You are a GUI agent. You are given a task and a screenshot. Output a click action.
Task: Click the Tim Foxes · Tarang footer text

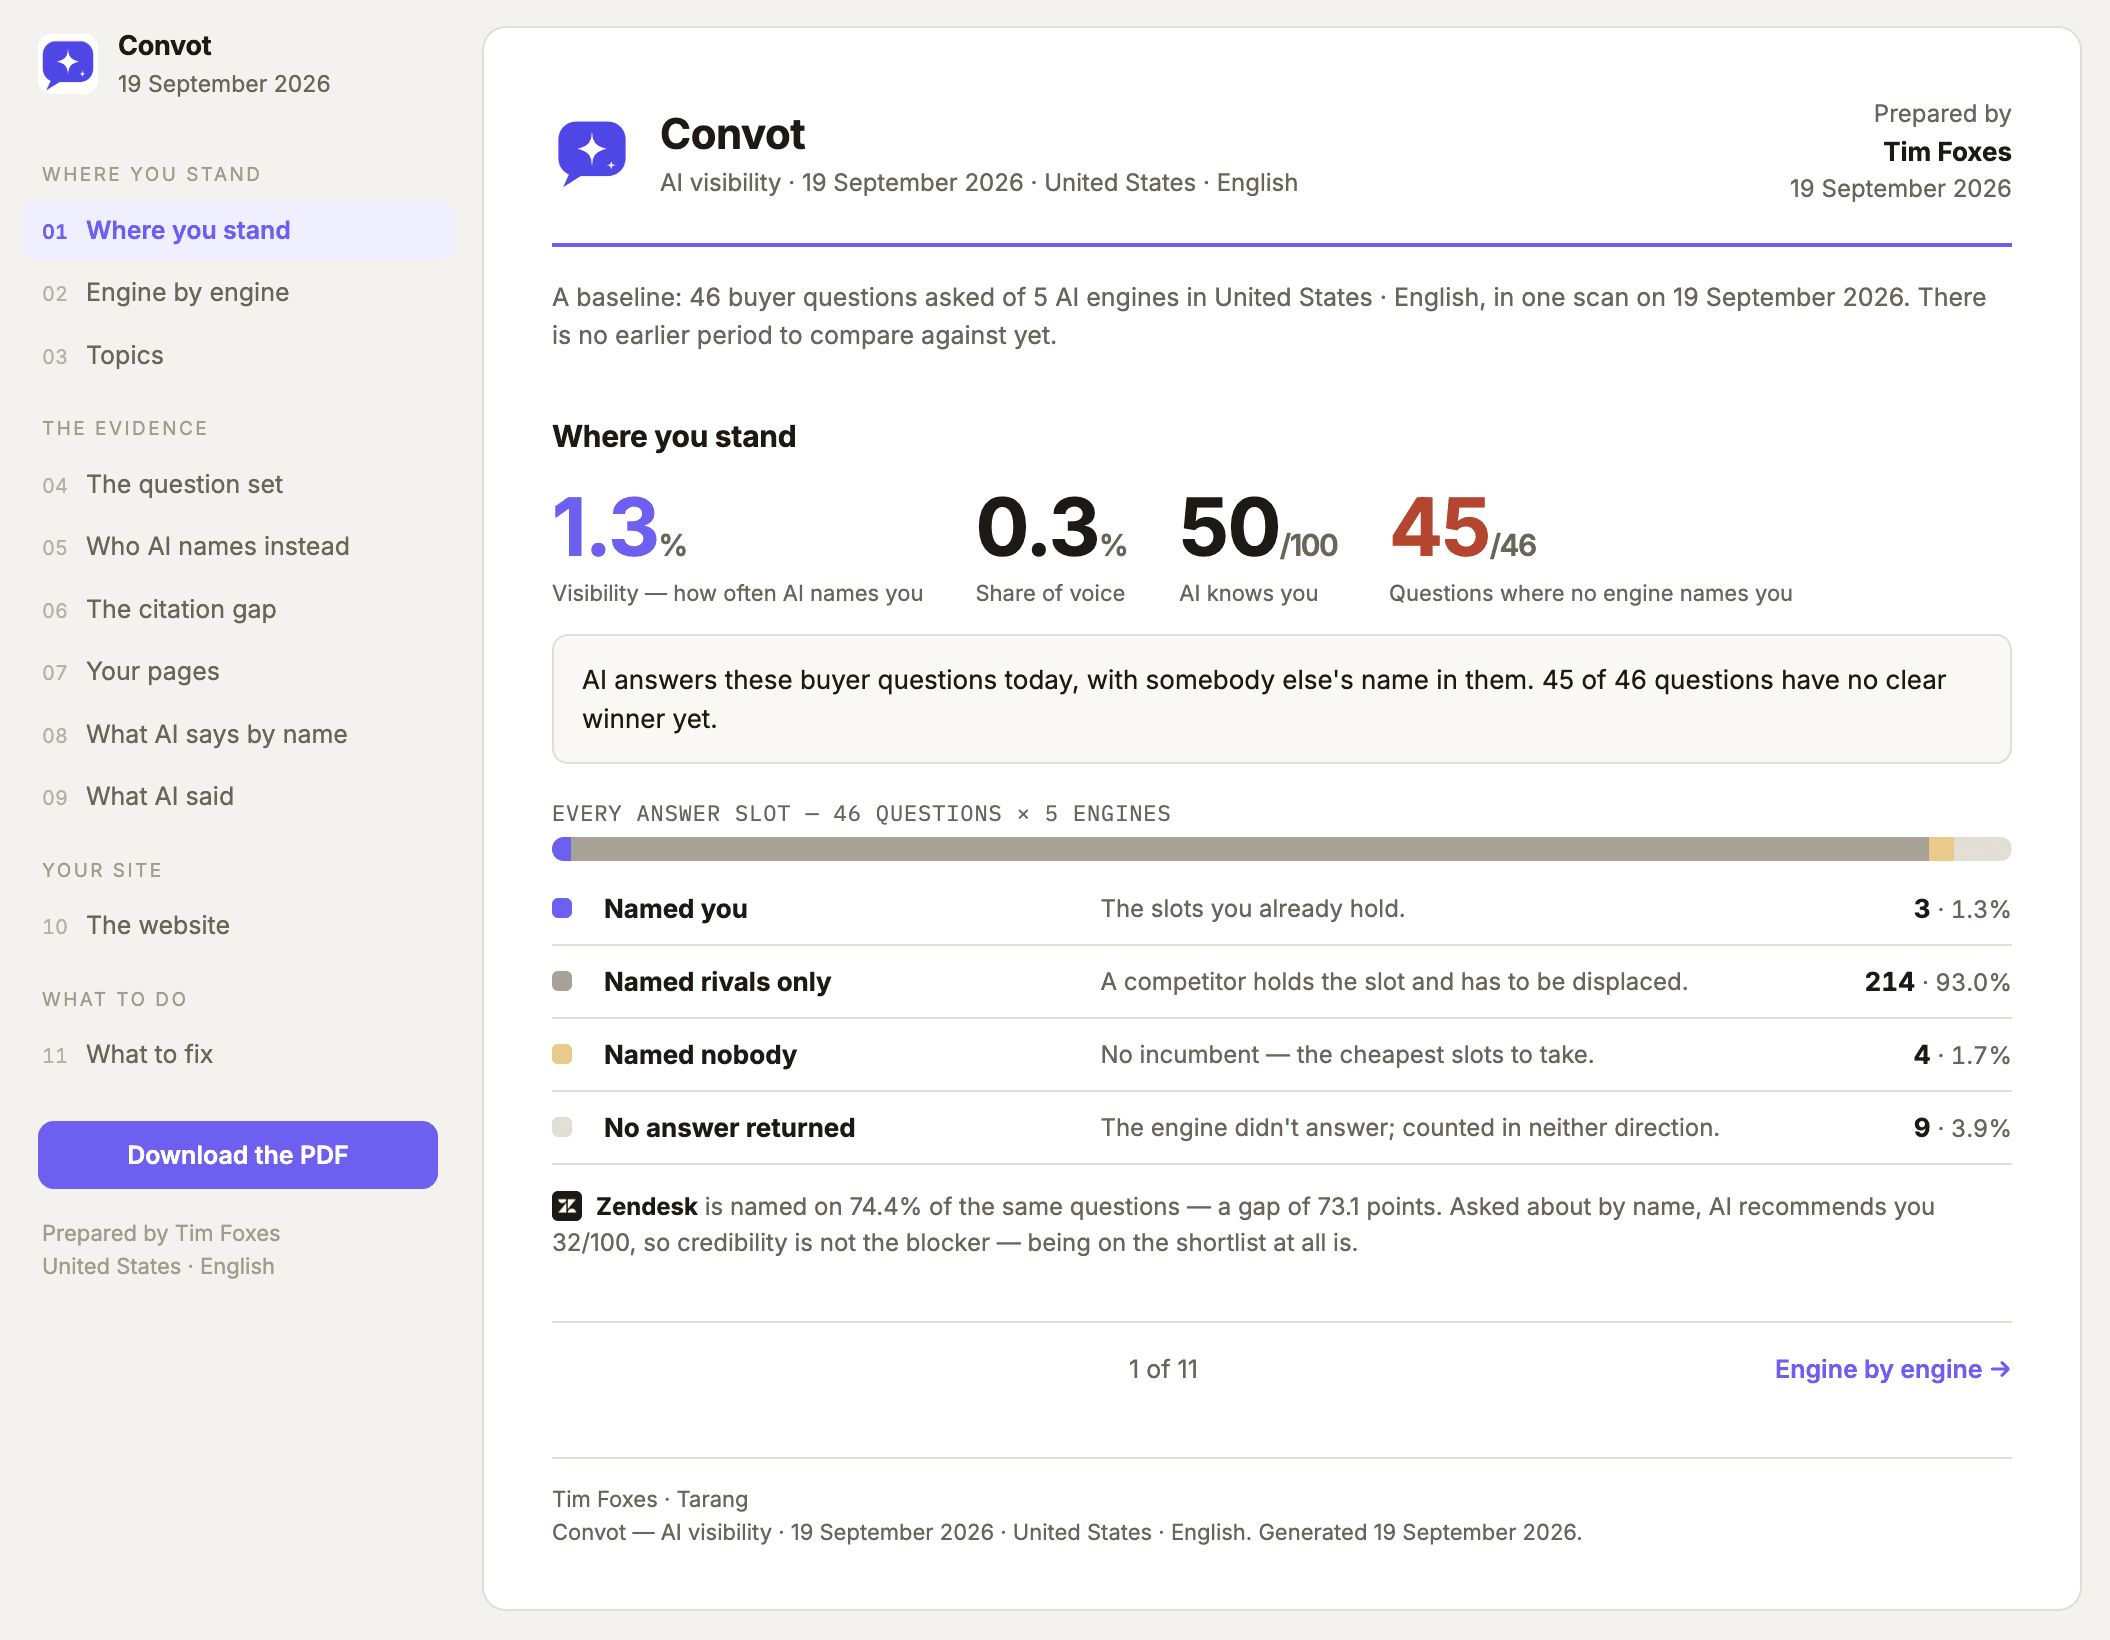point(650,1499)
